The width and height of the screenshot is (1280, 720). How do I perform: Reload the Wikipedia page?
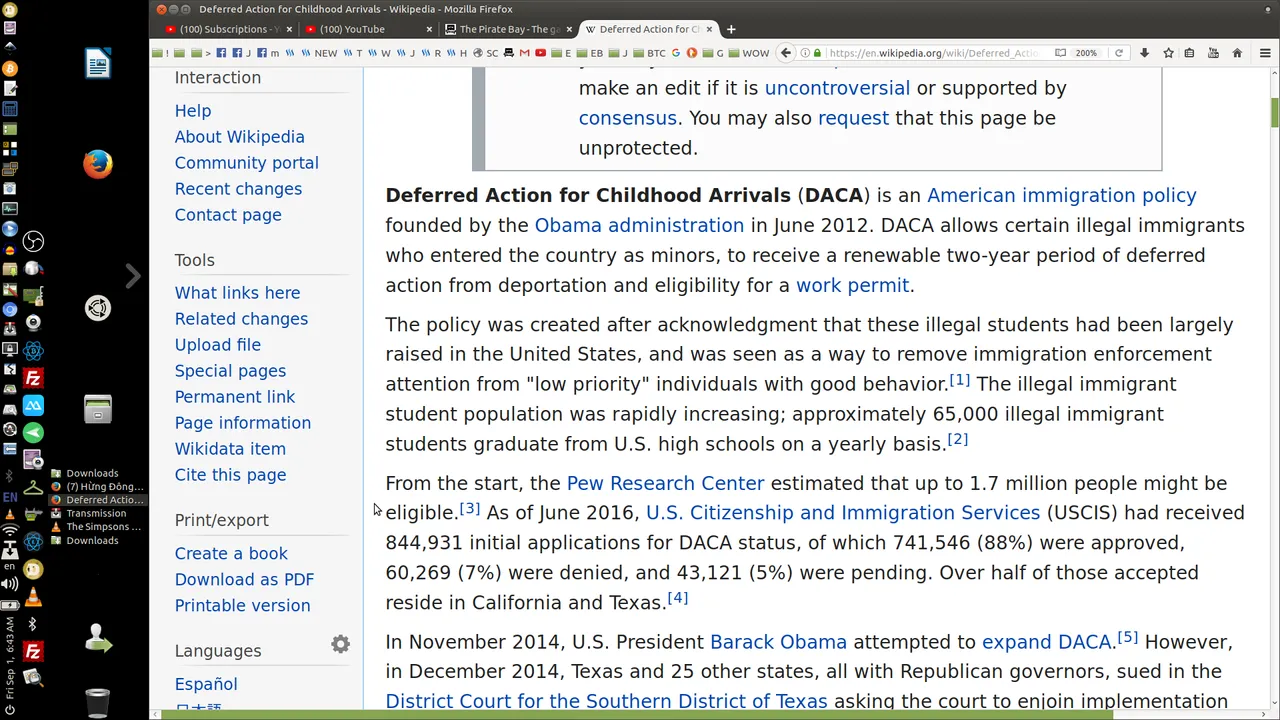click(1118, 53)
